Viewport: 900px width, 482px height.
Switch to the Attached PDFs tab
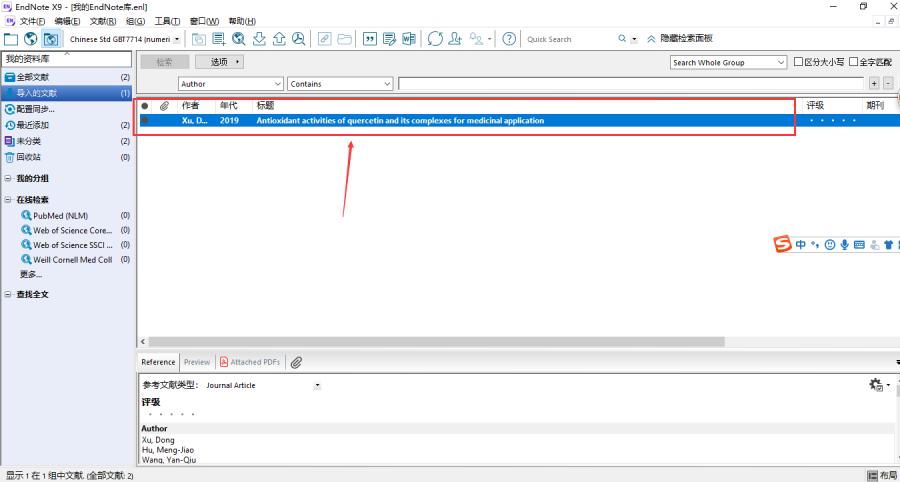[x=250, y=362]
